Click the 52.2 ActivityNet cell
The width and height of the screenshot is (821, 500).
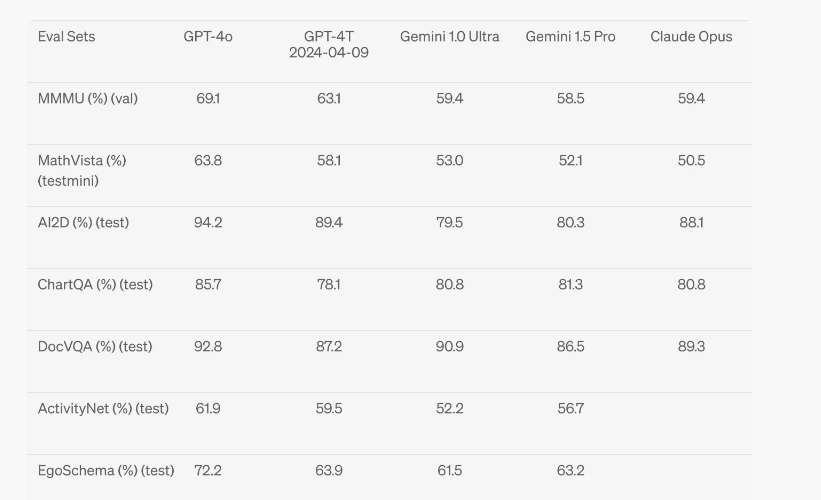click(x=449, y=408)
